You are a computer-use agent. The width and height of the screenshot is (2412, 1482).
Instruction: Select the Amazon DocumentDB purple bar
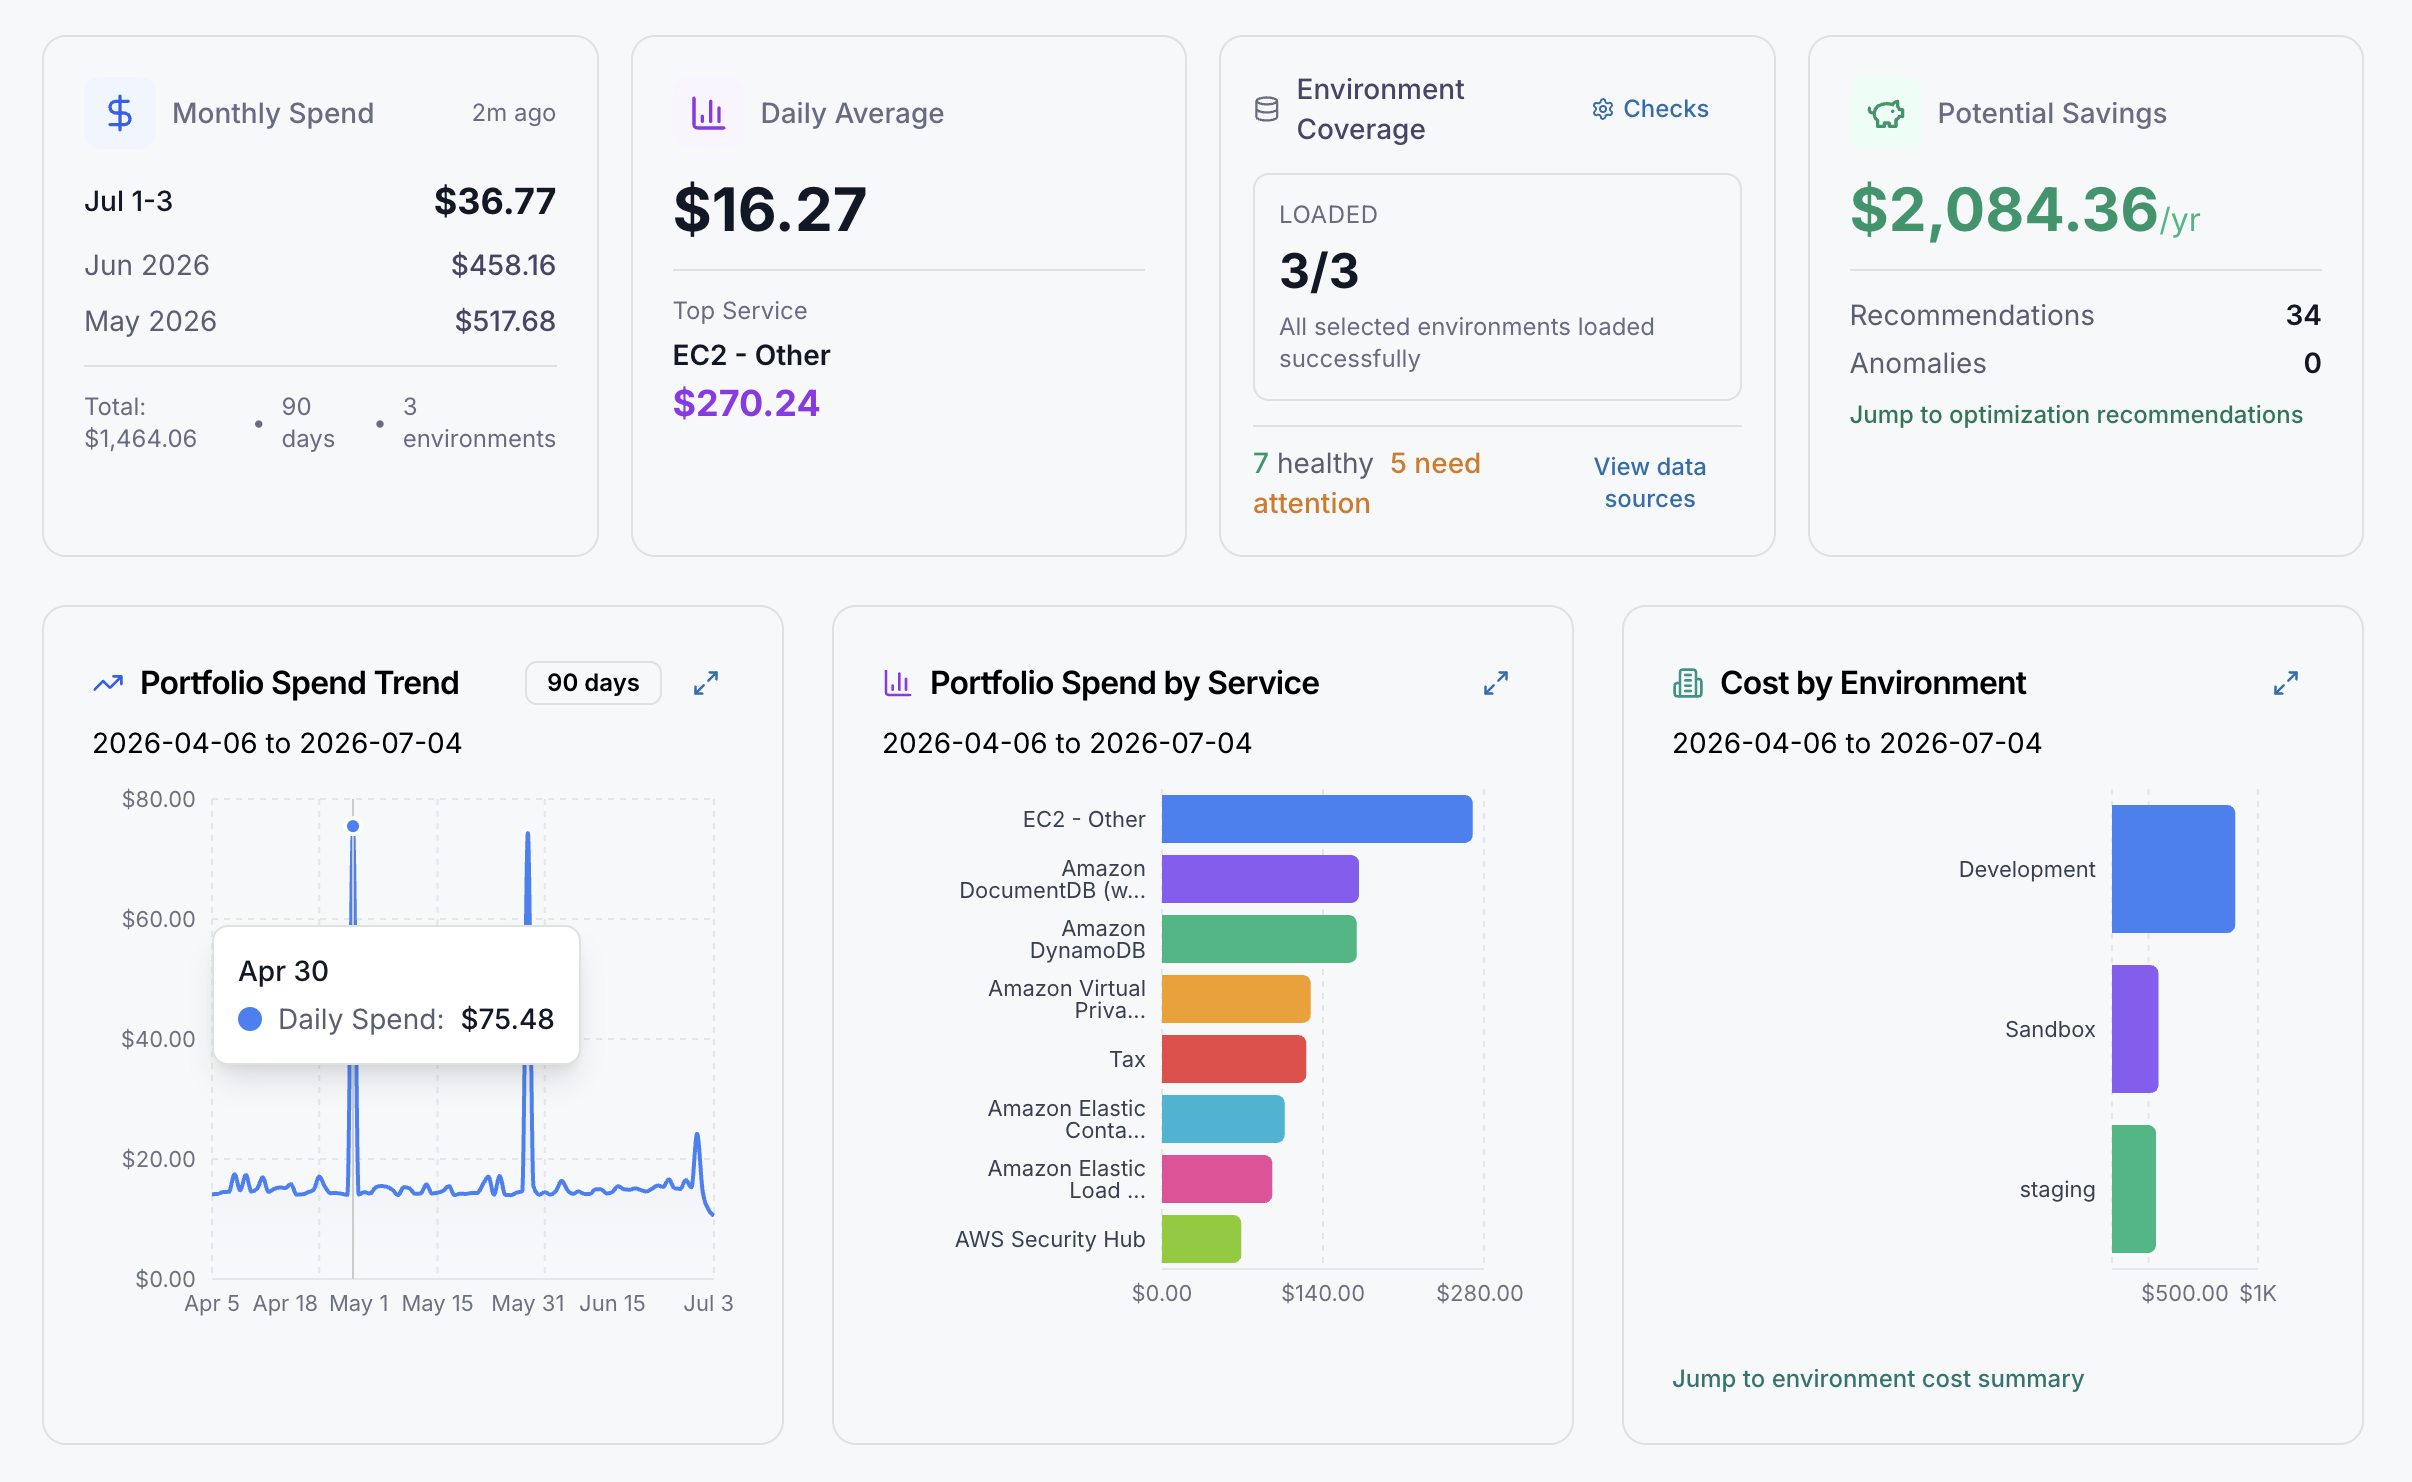[1260, 879]
